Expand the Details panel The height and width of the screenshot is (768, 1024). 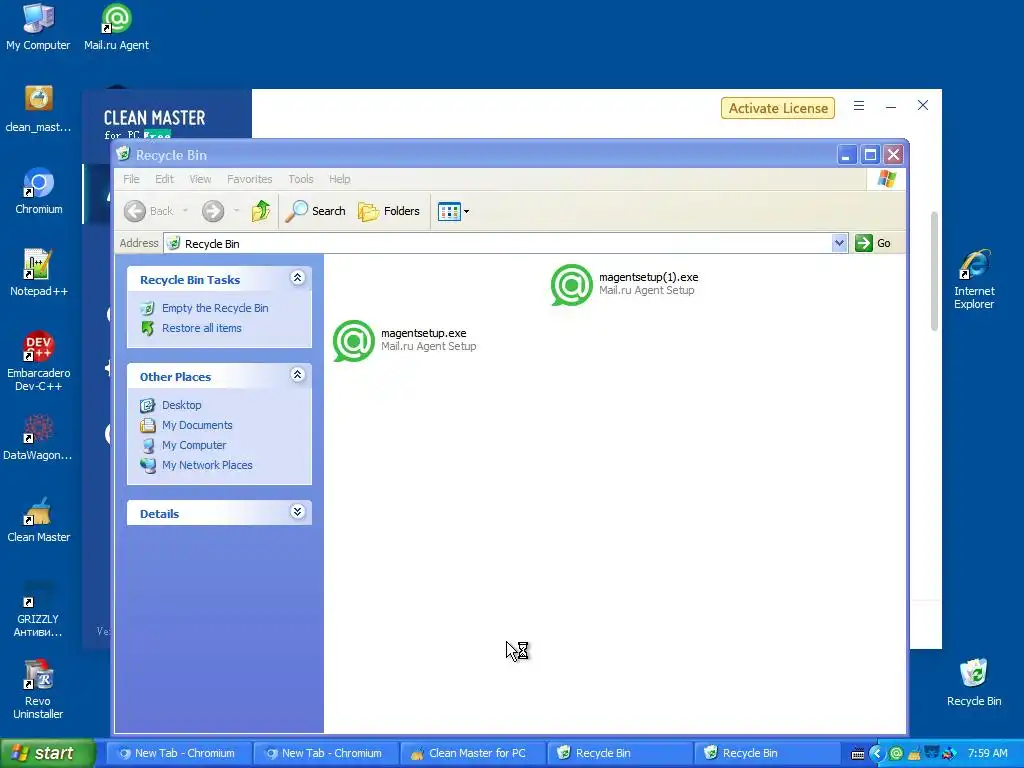297,511
